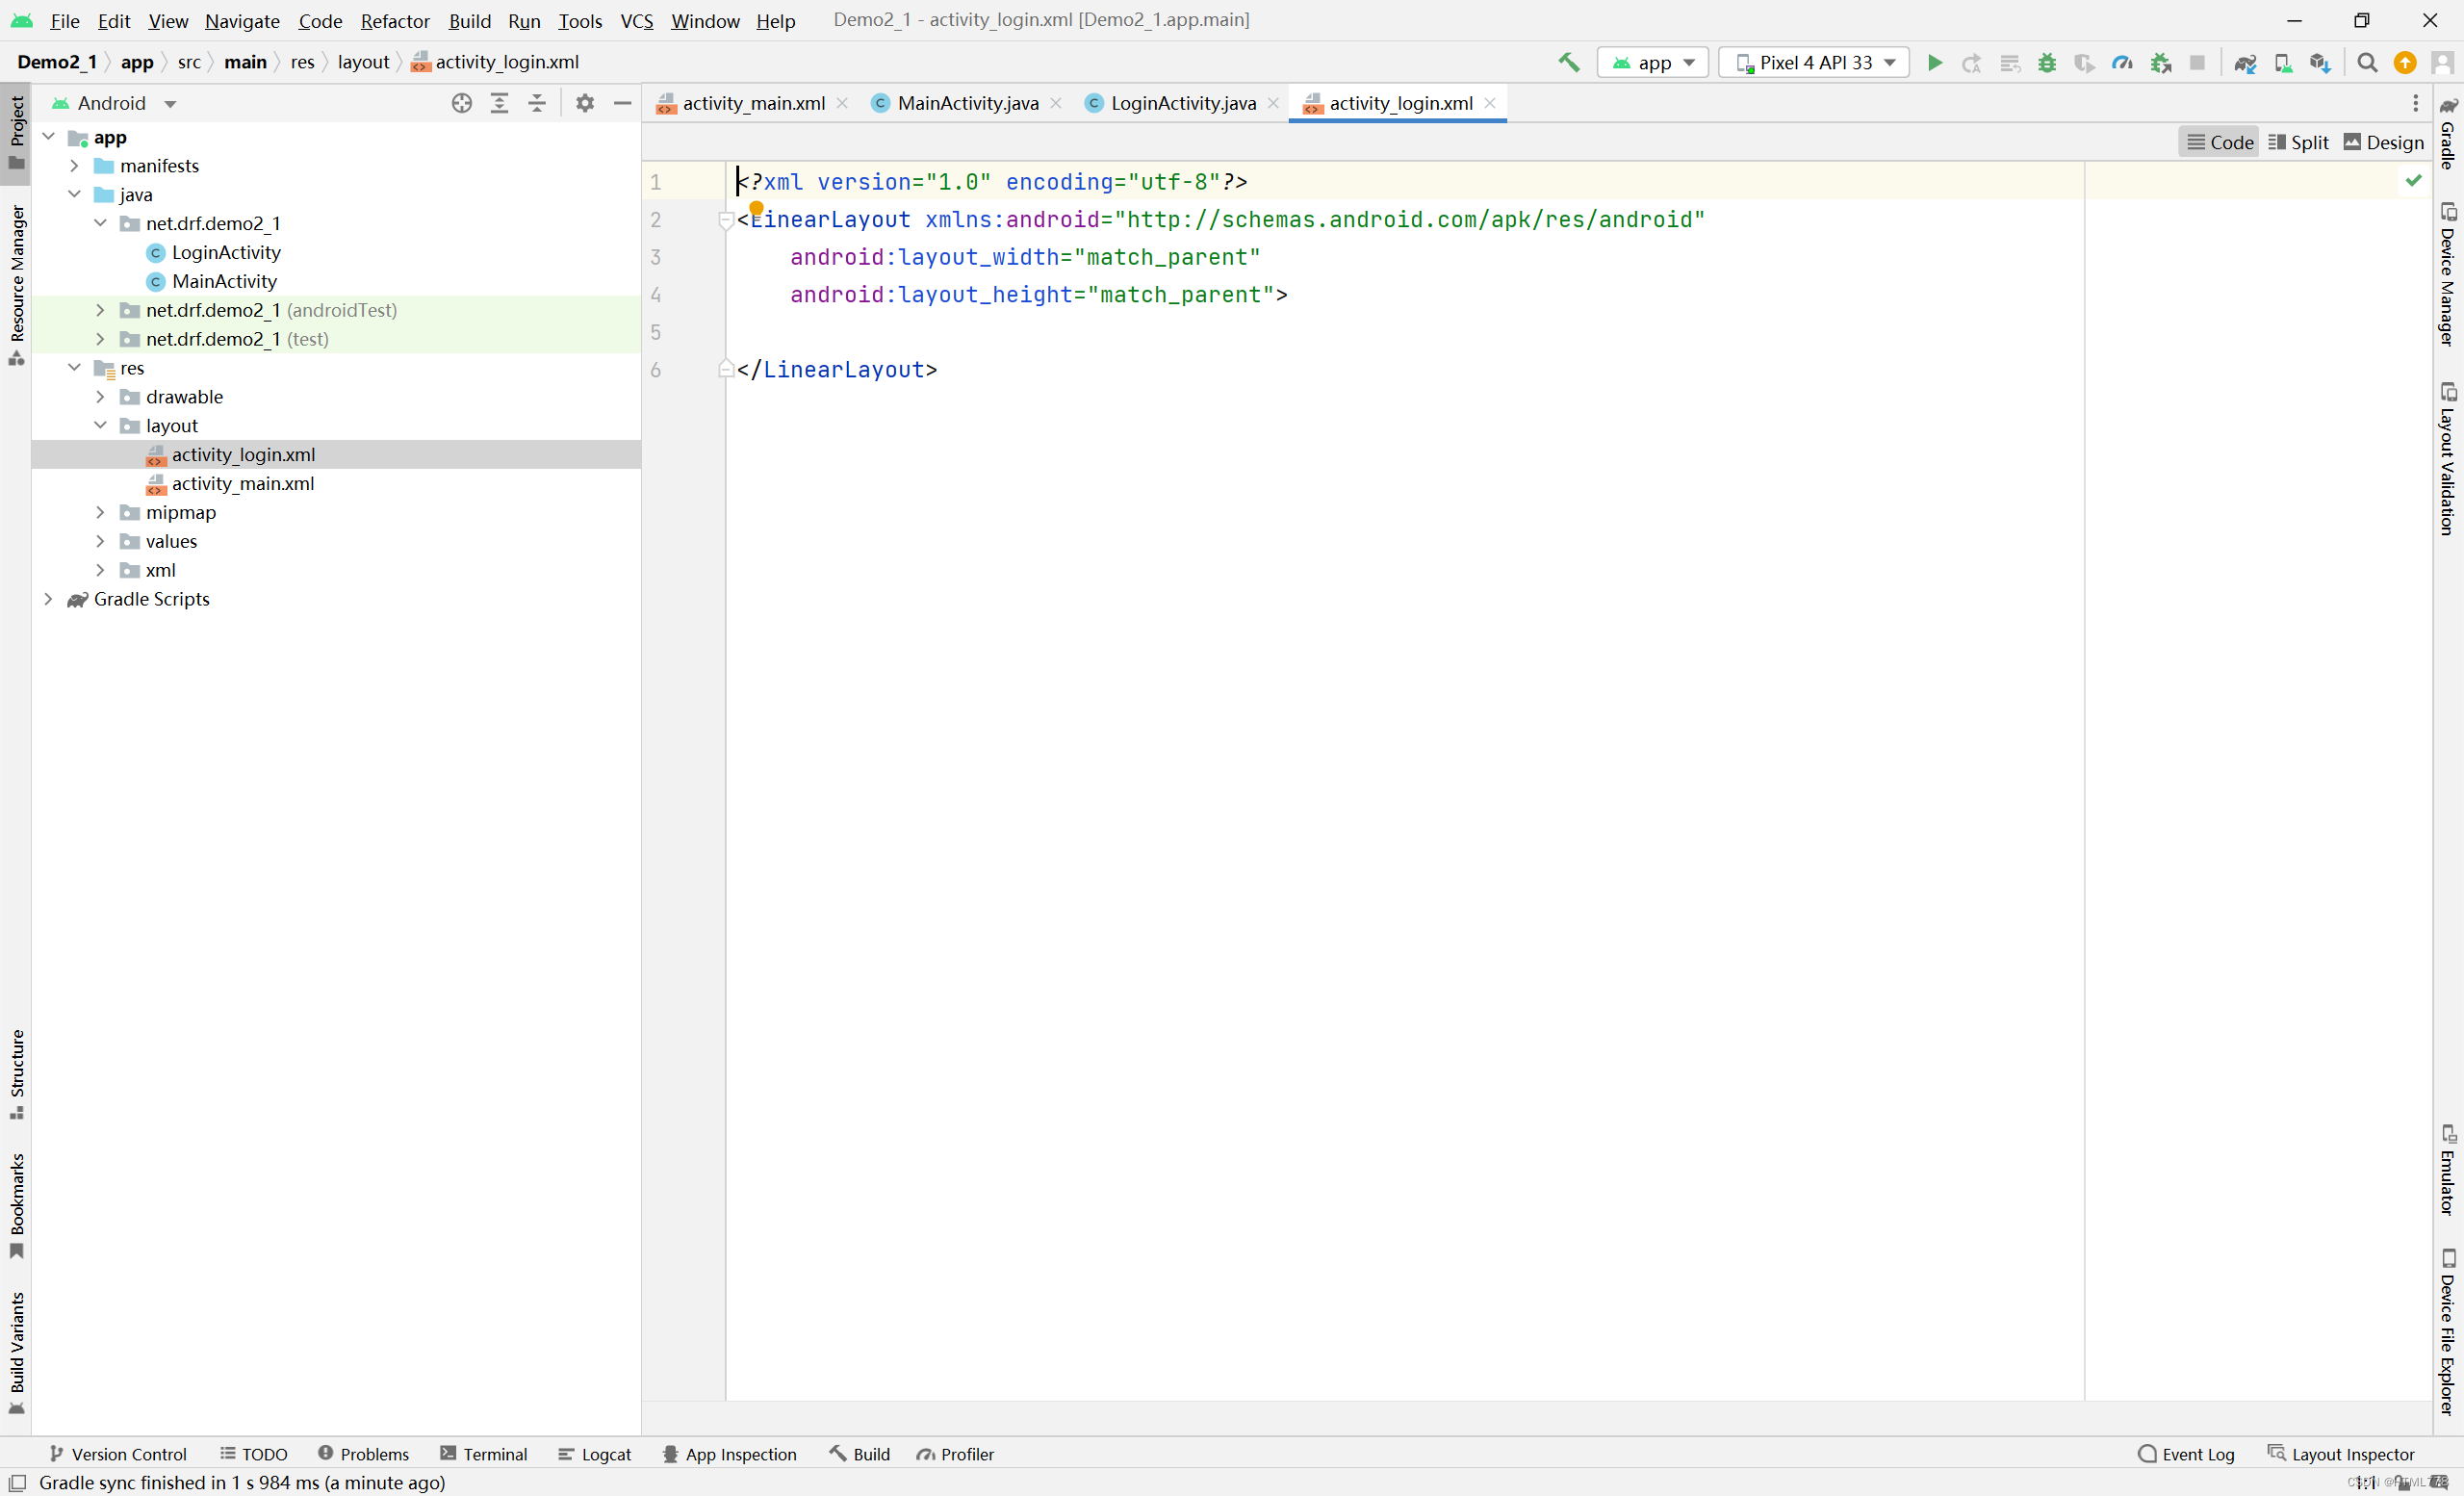Expand the Gradle Scripts tree node
Screen dimensions: 2464x1496
(x=48, y=599)
